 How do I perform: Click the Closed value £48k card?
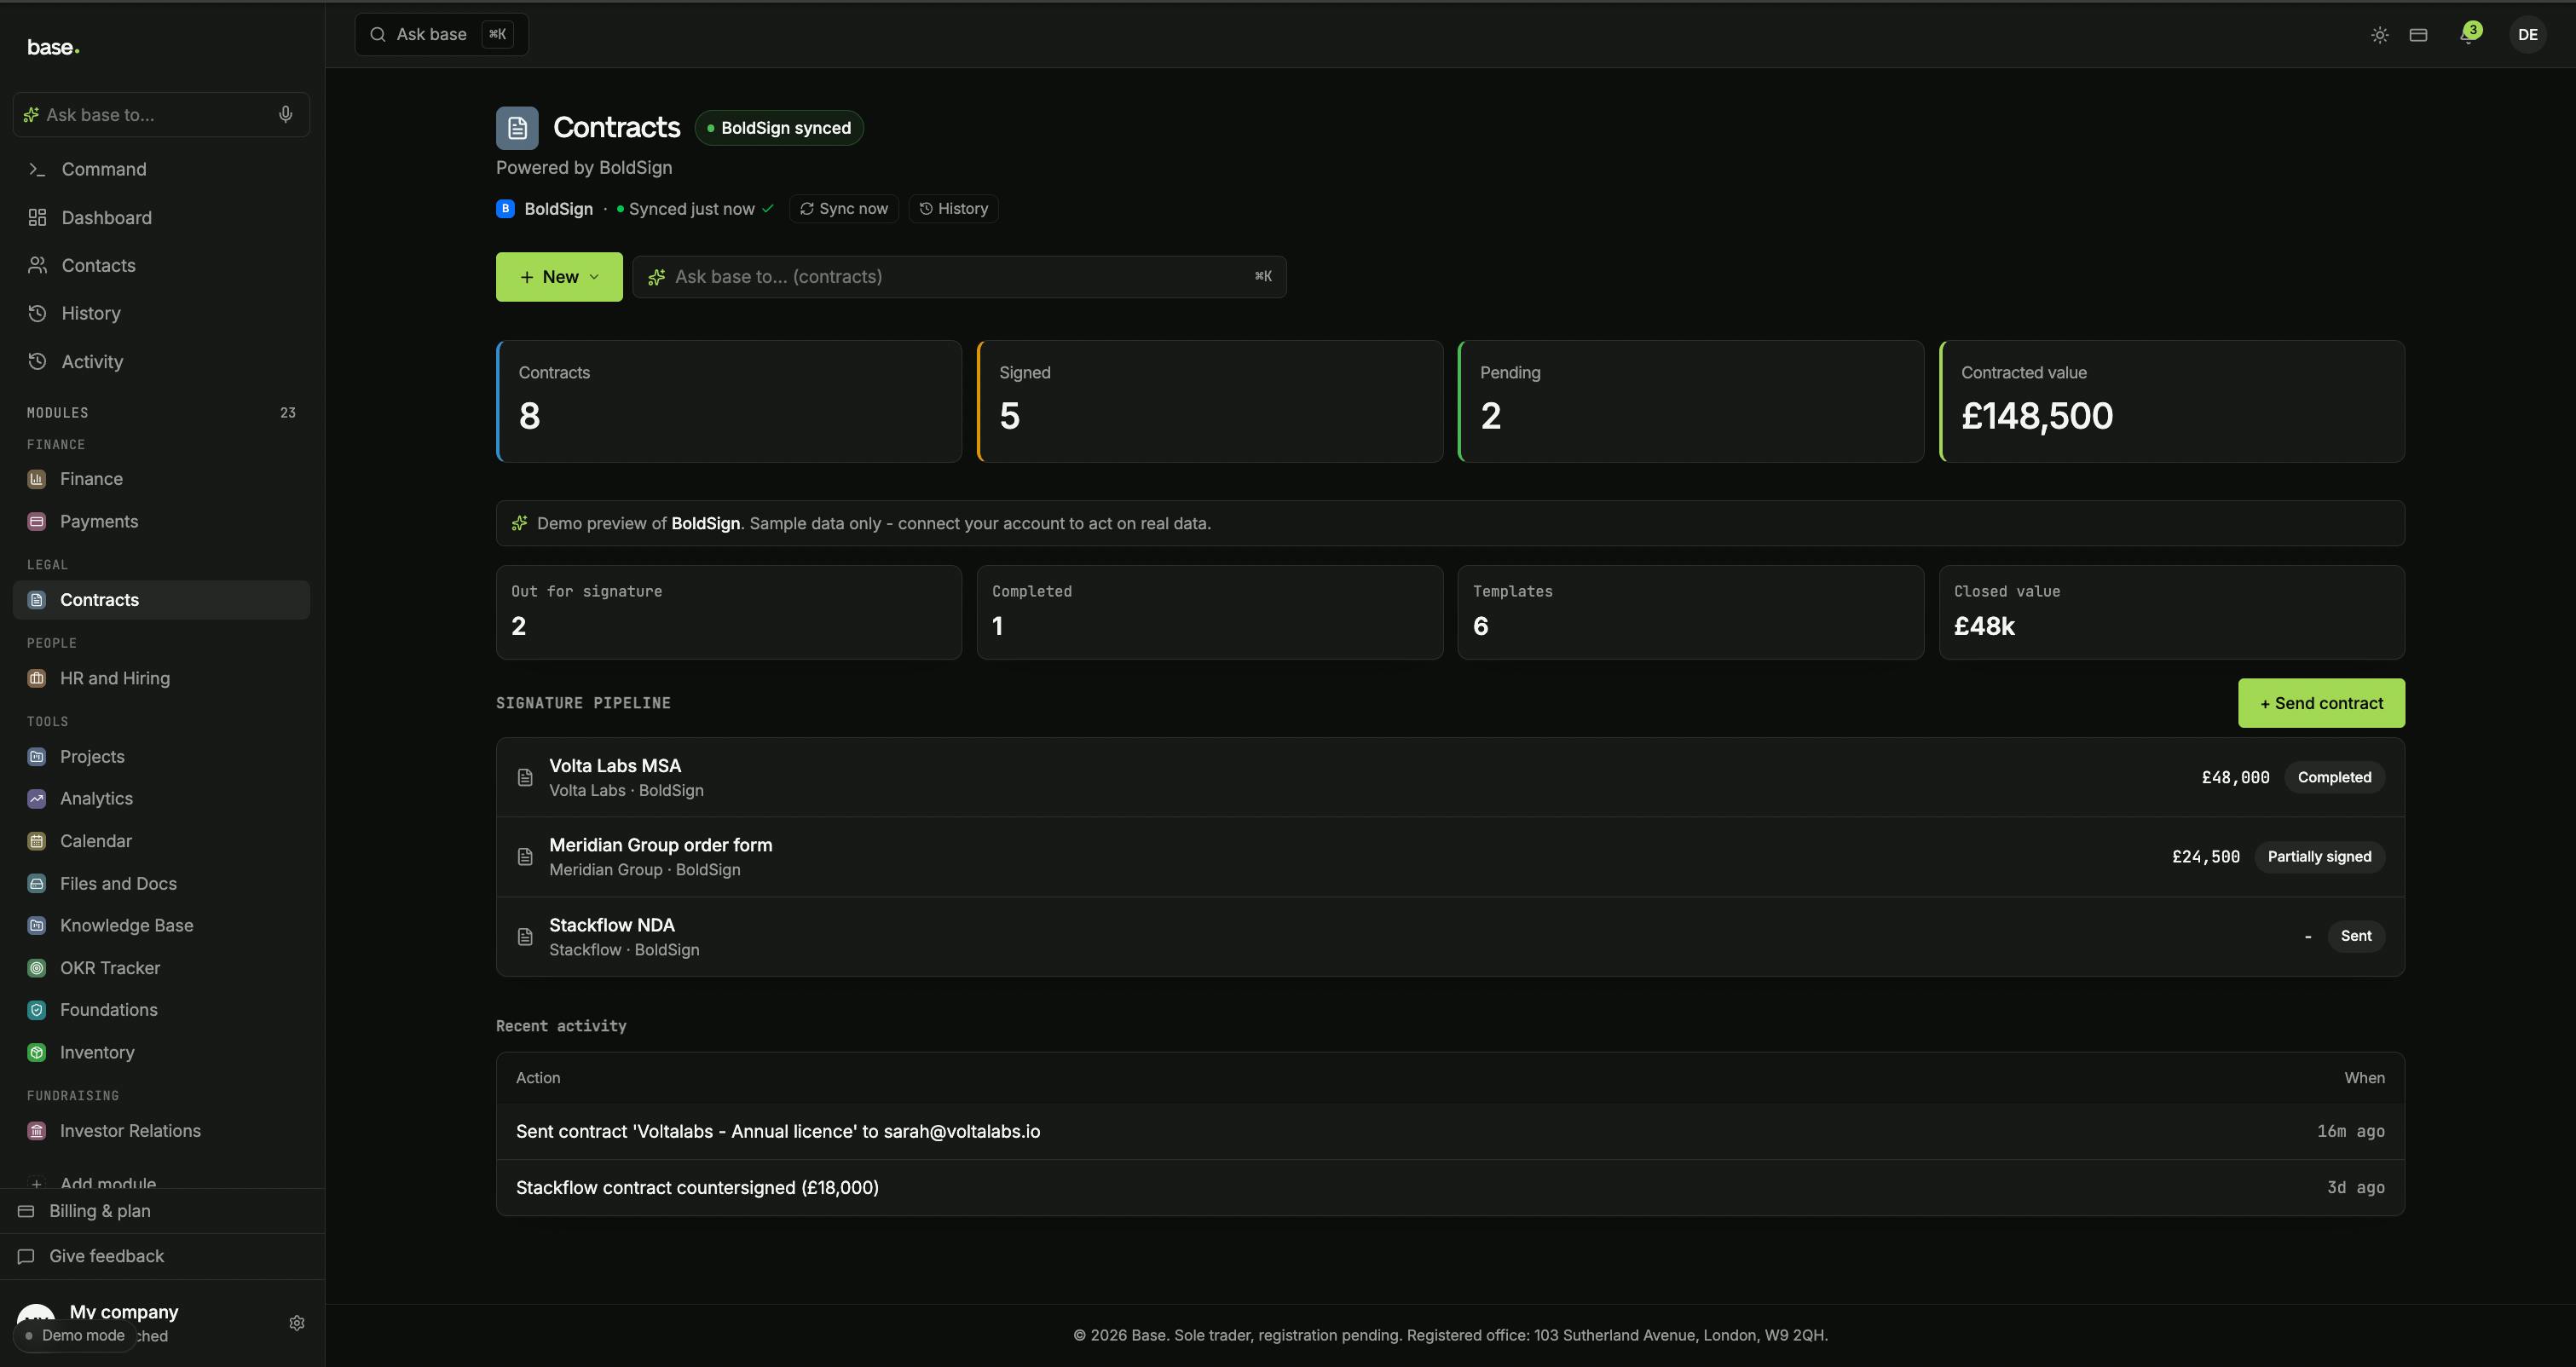pos(2172,612)
